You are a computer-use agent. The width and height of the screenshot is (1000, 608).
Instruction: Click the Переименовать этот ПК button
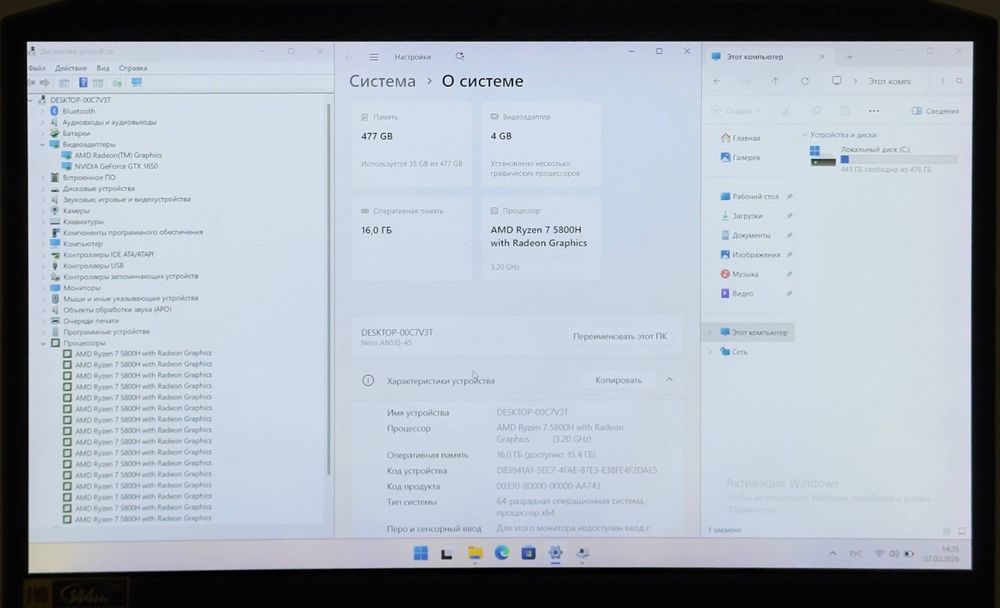click(x=619, y=336)
